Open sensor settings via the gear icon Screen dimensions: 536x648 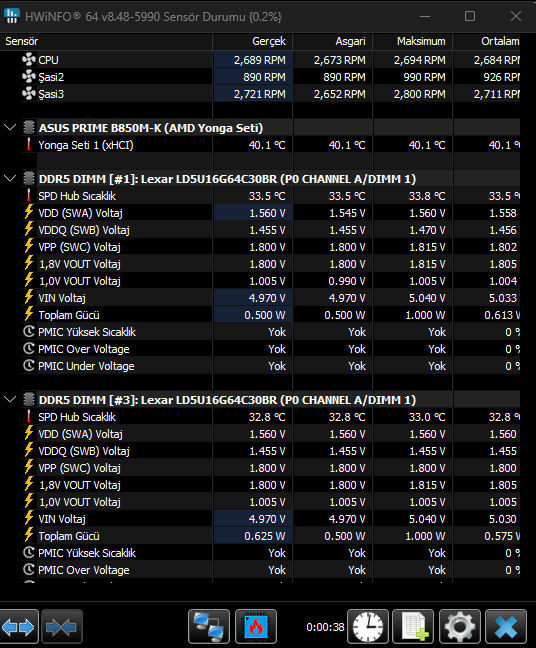tap(460, 627)
